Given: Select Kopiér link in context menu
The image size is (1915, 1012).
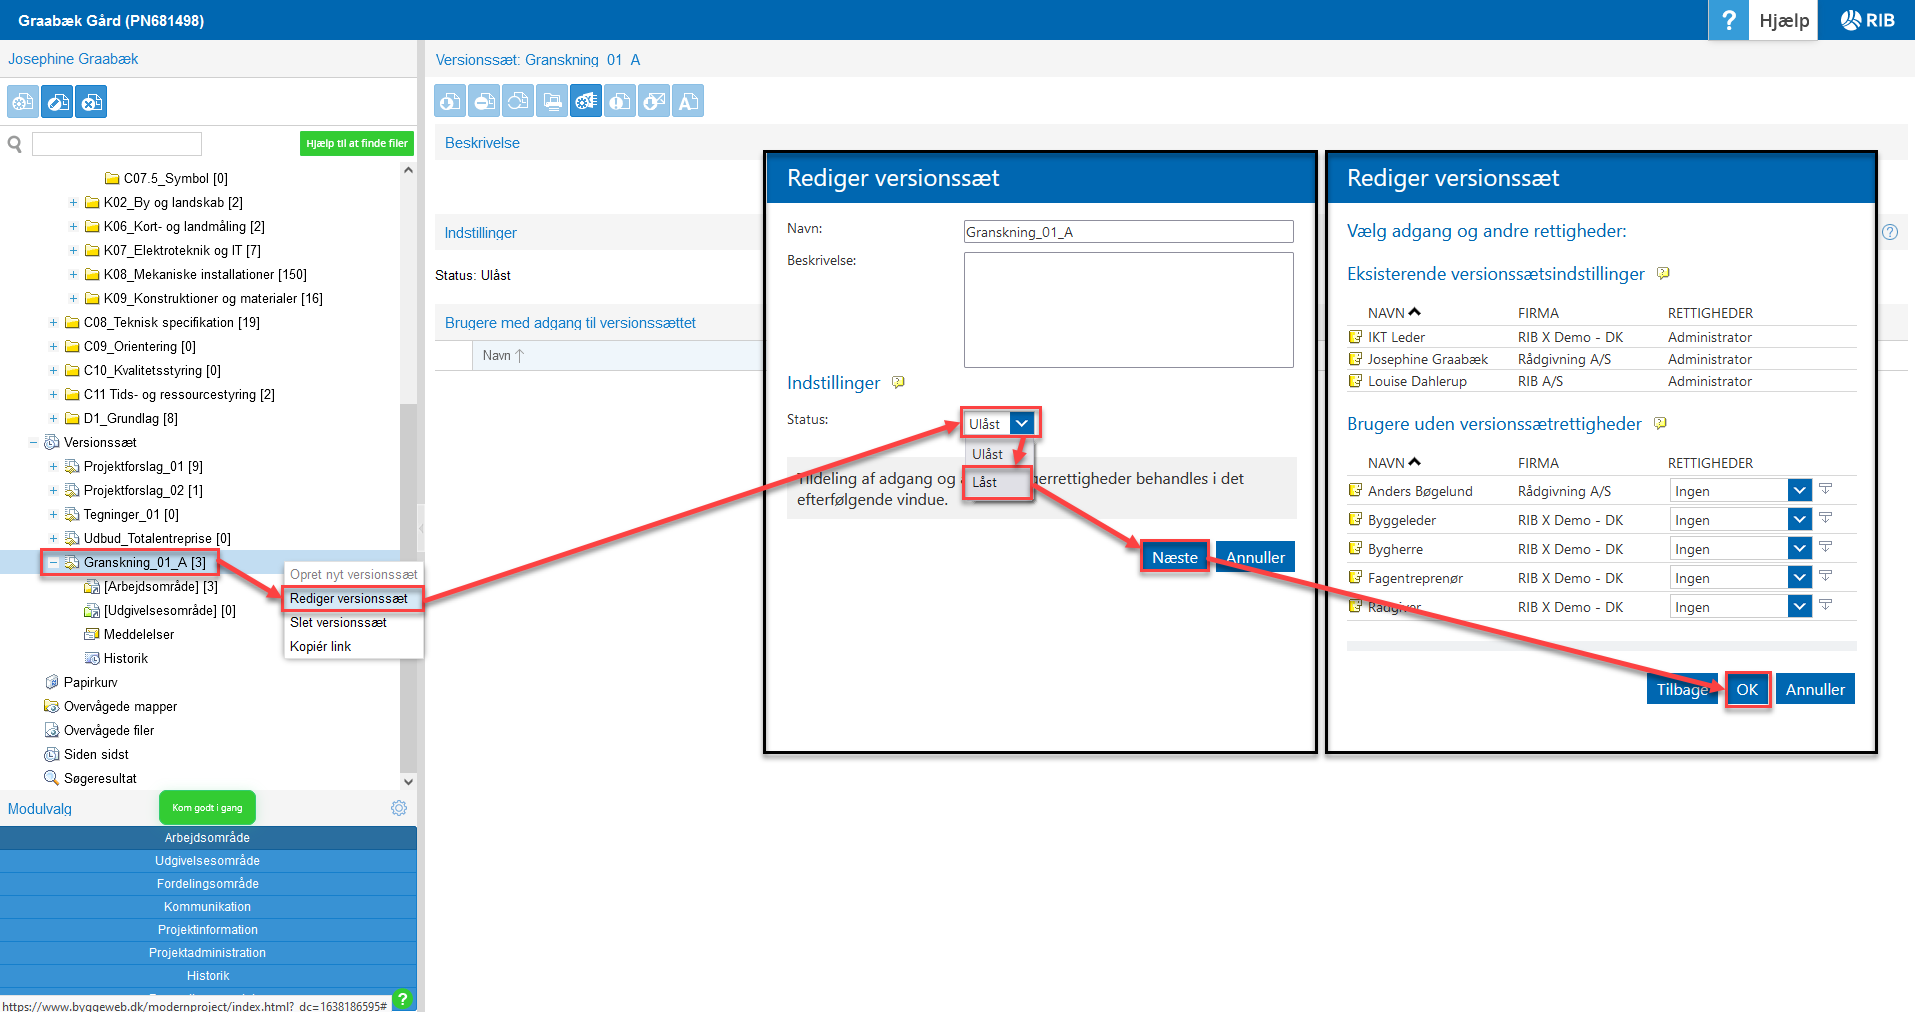Looking at the screenshot, I should tap(321, 647).
